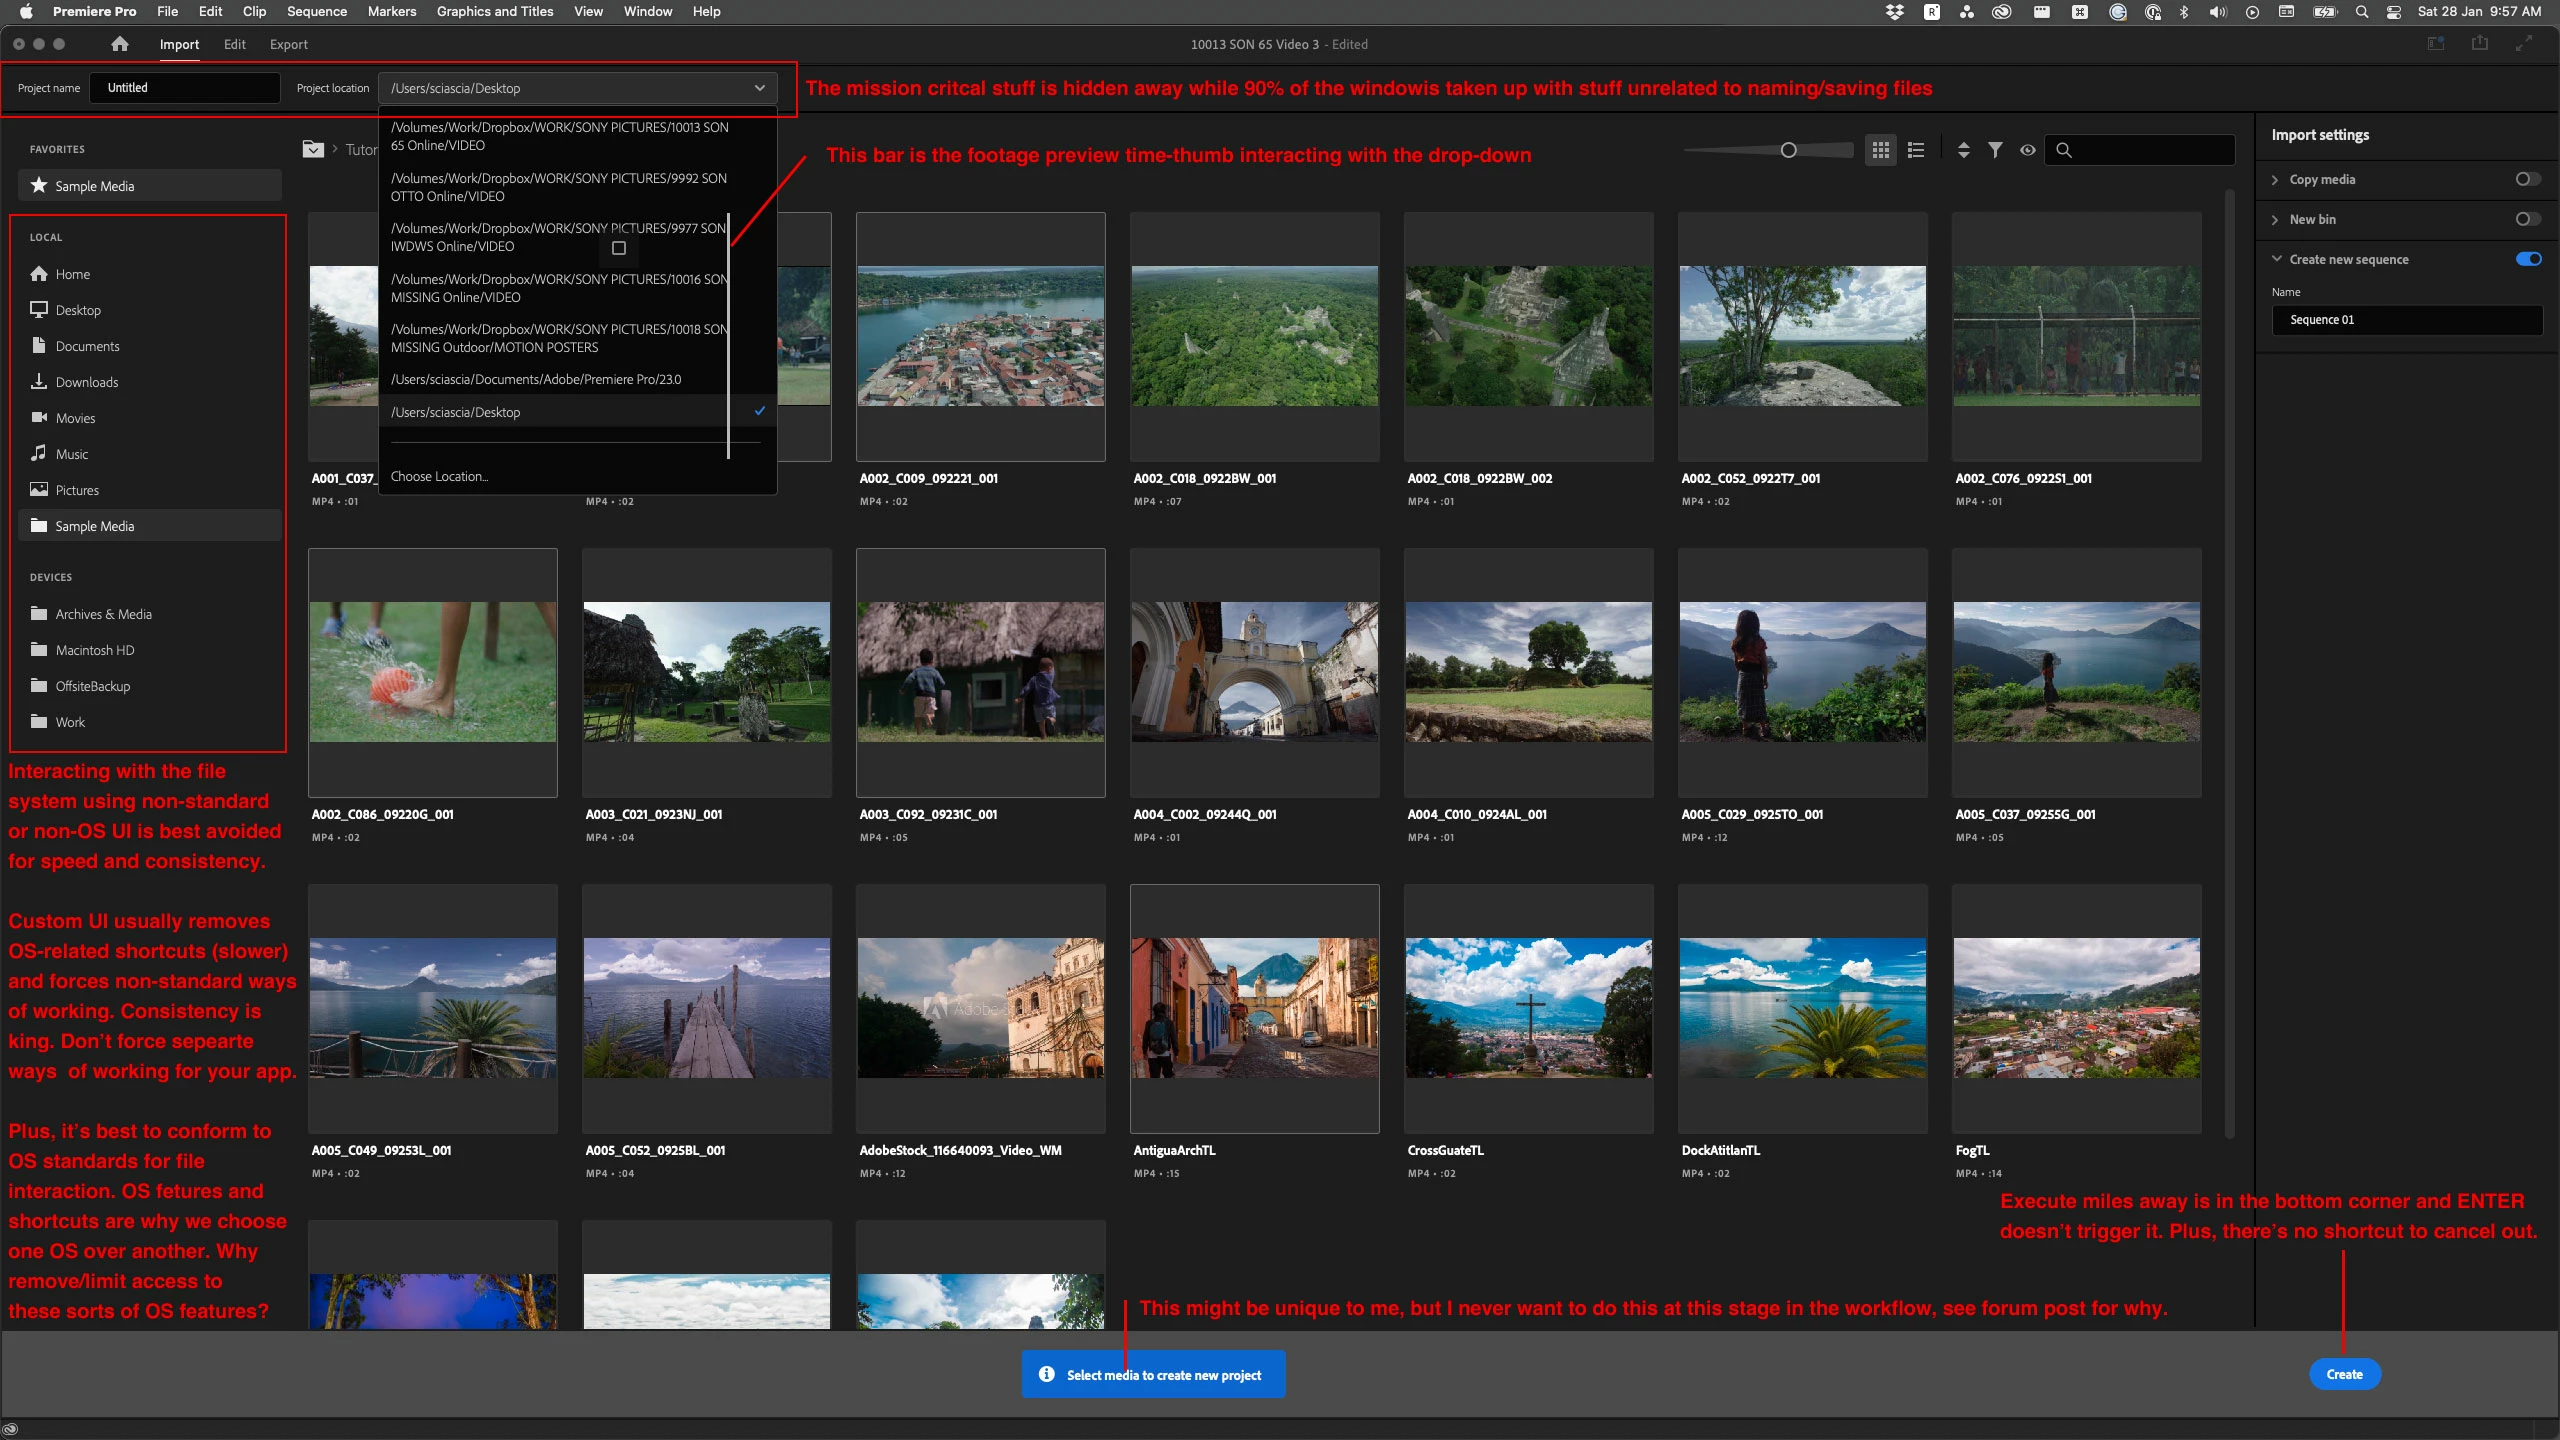
Task: Click the sort order arrows icon
Action: [x=1963, y=150]
